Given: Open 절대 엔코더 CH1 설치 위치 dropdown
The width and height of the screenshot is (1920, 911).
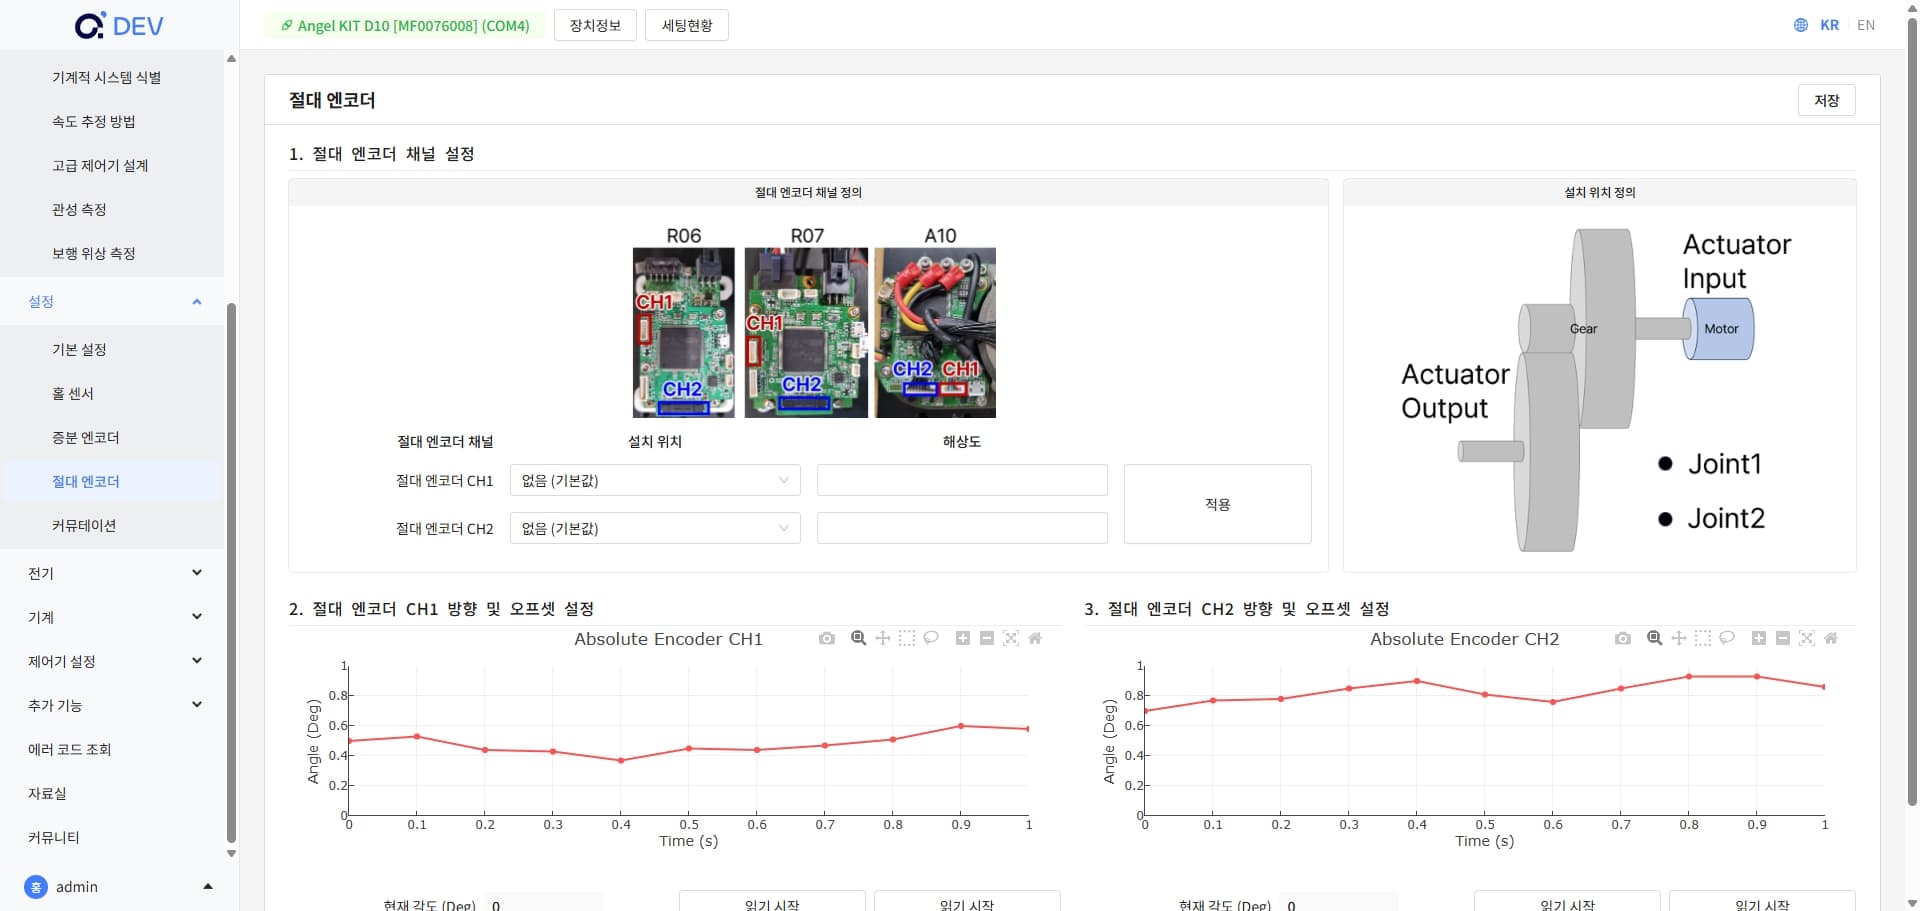Looking at the screenshot, I should pyautogui.click(x=655, y=480).
